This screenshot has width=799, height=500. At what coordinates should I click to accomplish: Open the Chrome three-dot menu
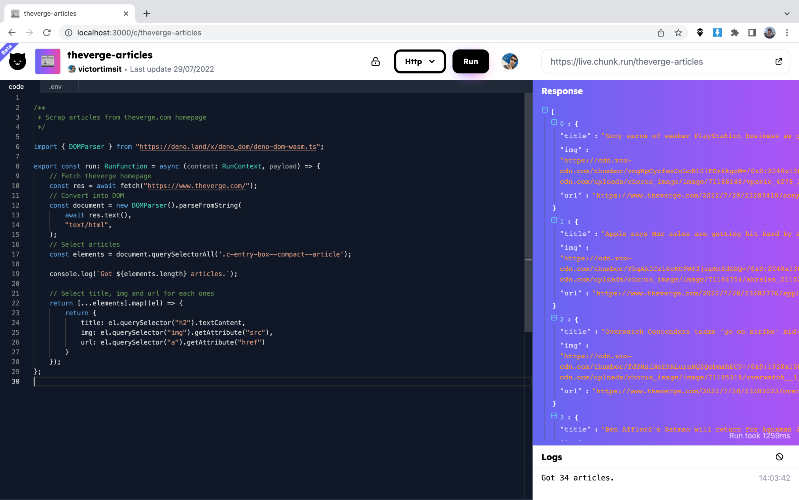click(787, 33)
